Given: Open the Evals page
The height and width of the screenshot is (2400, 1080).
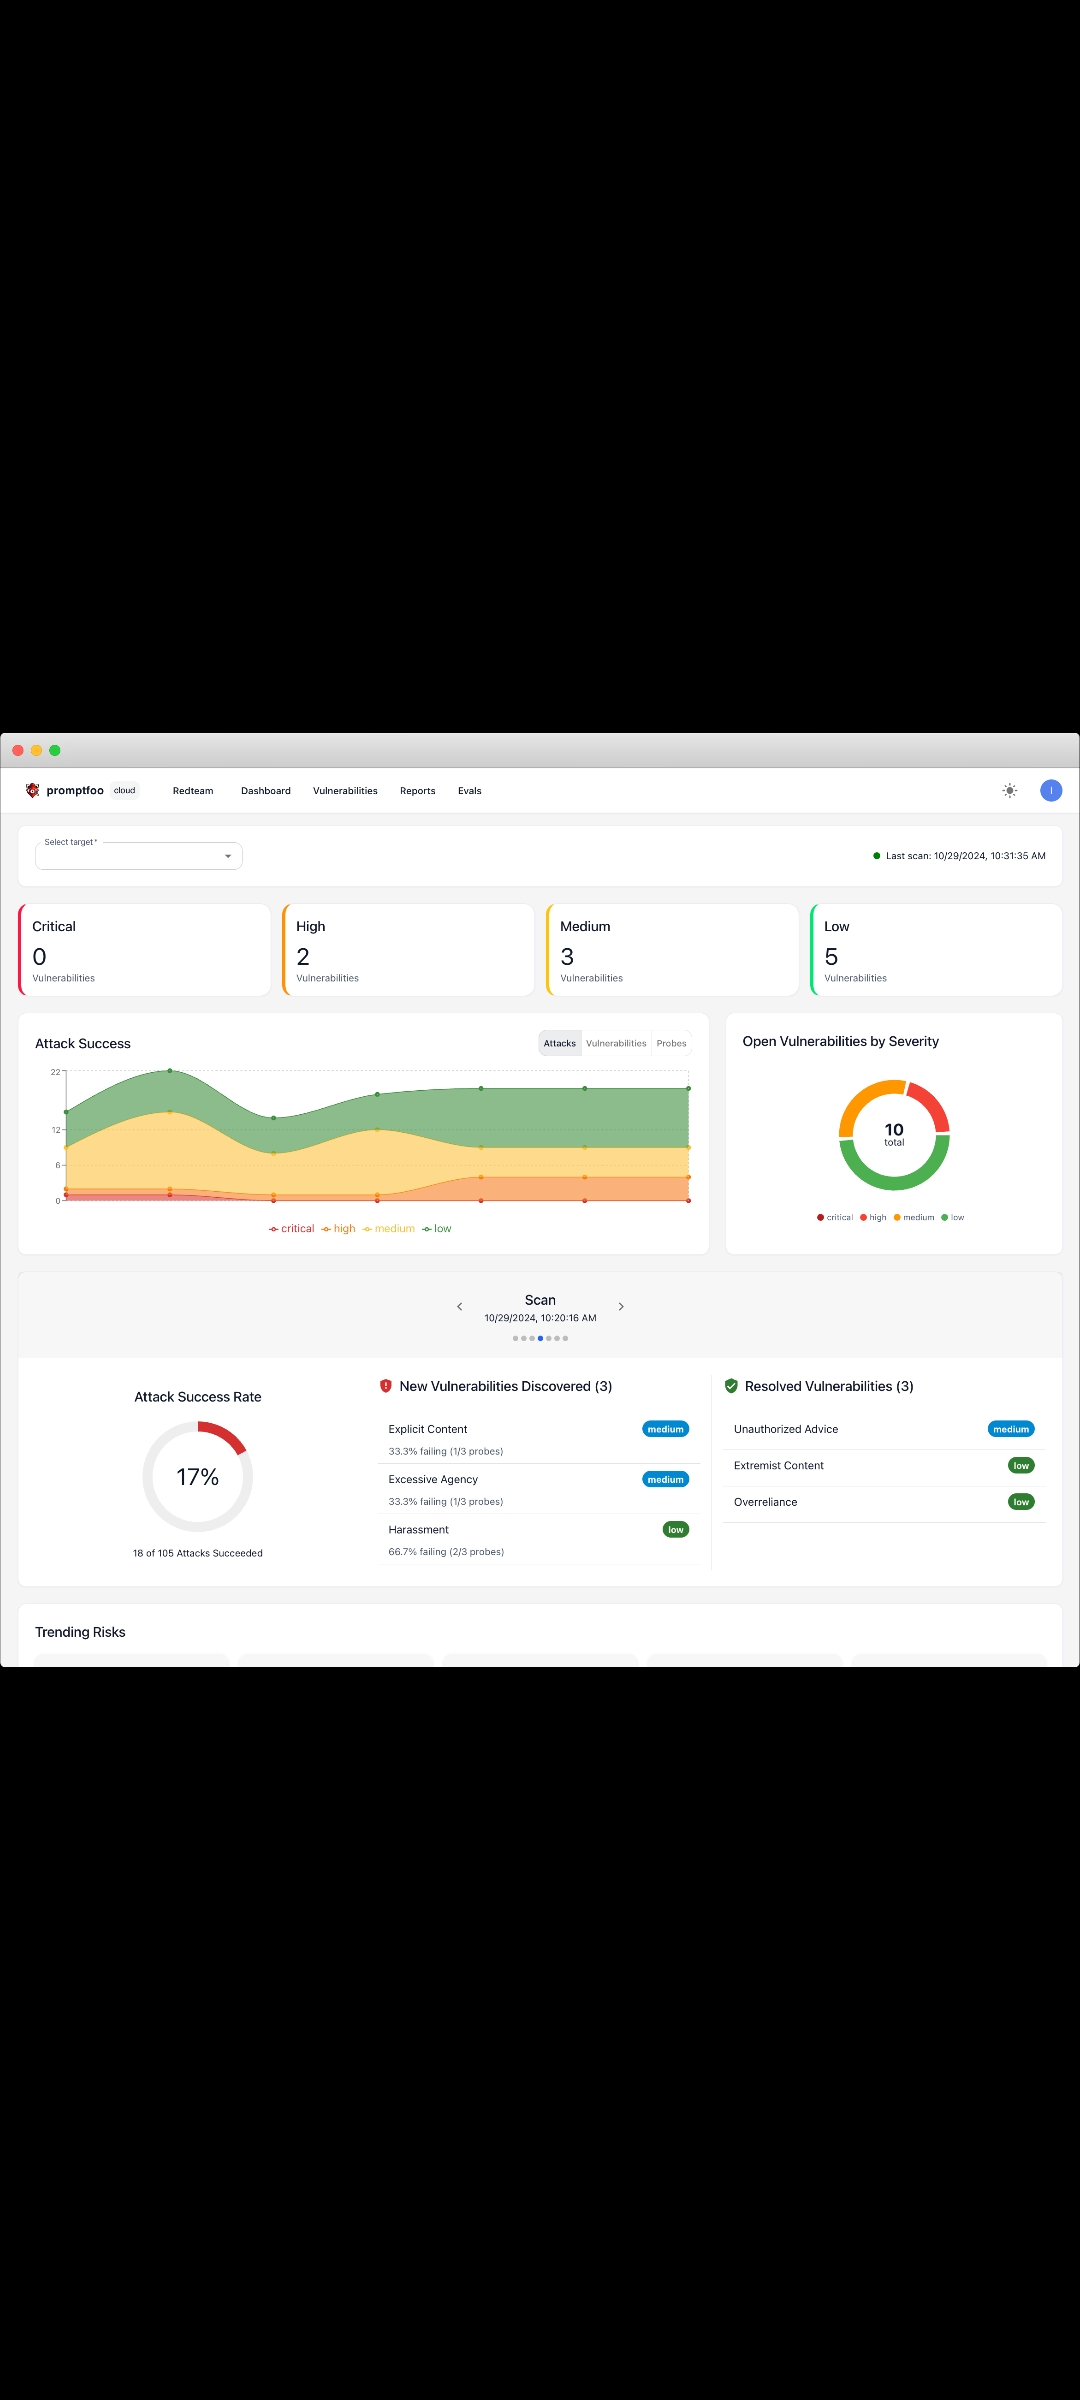Looking at the screenshot, I should (x=470, y=791).
